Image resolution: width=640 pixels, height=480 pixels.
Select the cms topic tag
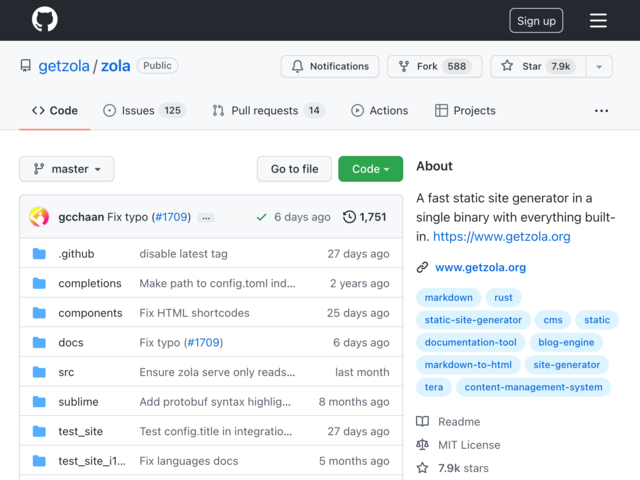(x=553, y=320)
